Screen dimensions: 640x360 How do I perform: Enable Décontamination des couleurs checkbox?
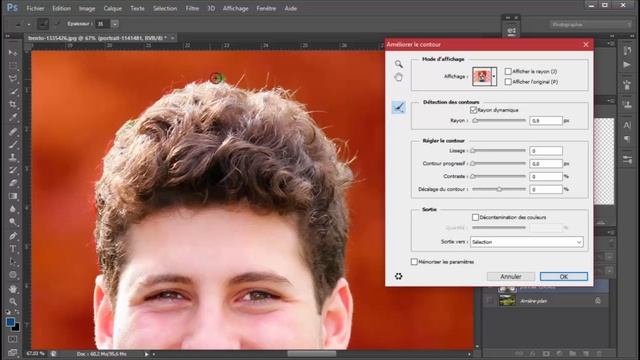(x=475, y=218)
